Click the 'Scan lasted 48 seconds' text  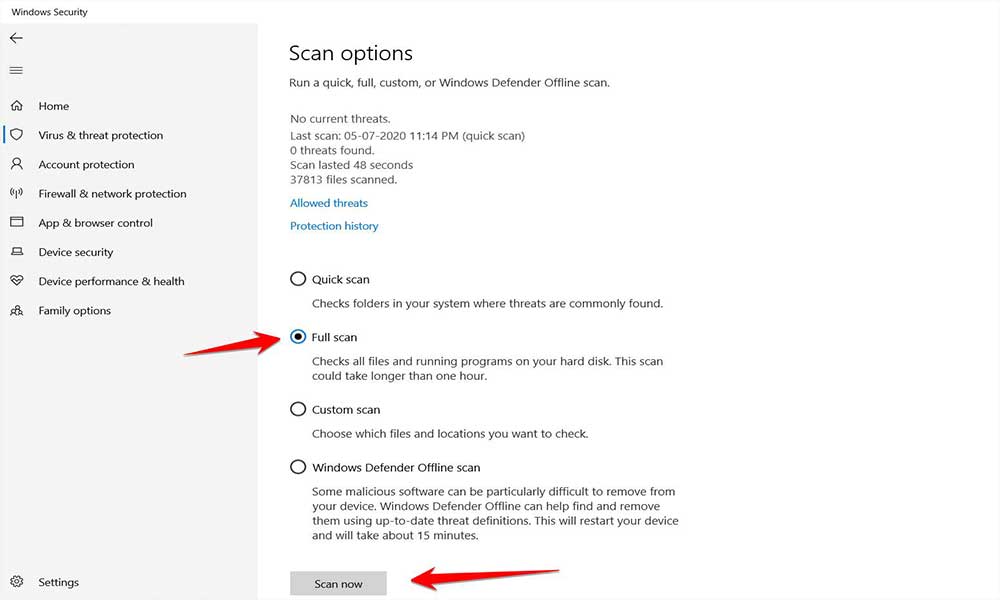(x=351, y=165)
